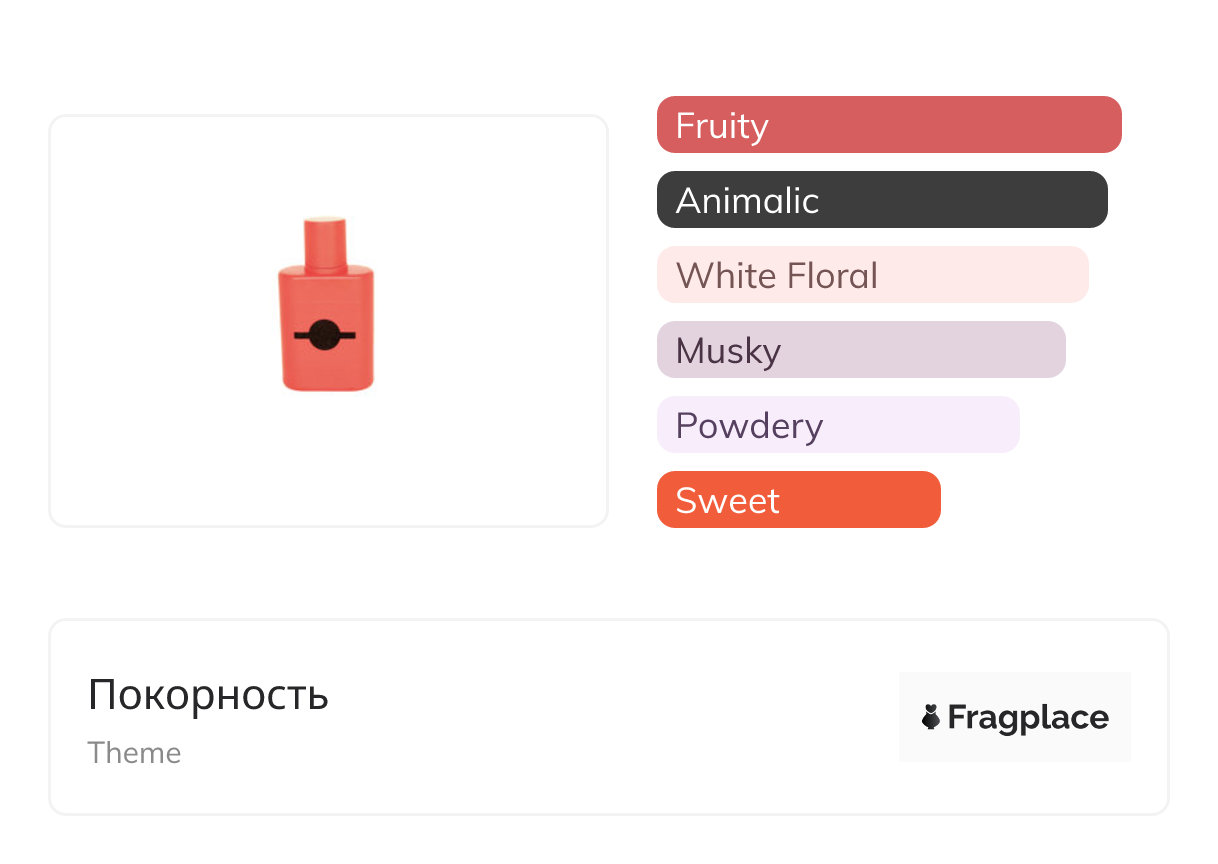Click the small Fragplace logo icon
1218x864 pixels.
click(x=931, y=717)
